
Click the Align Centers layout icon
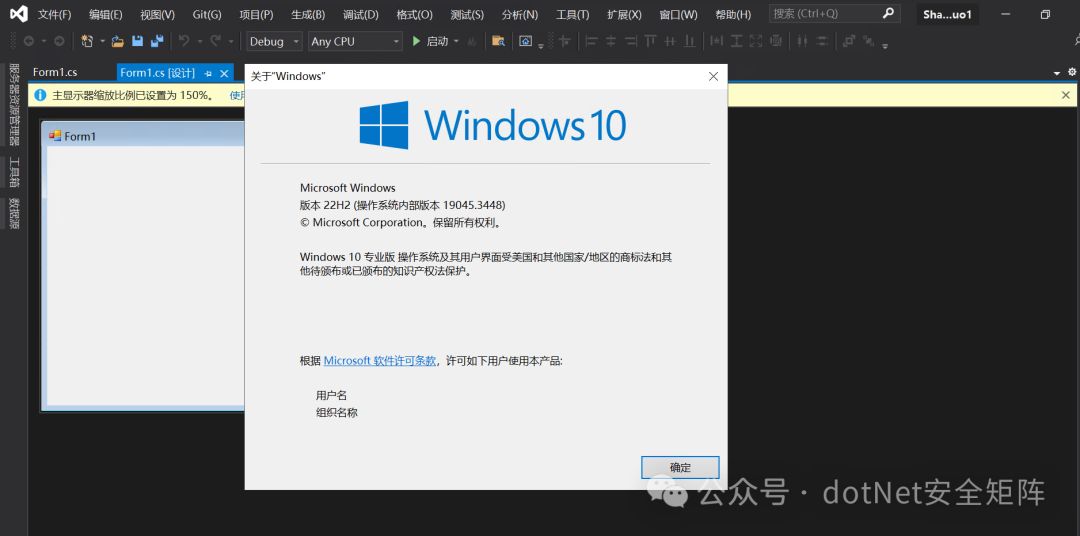(x=610, y=41)
